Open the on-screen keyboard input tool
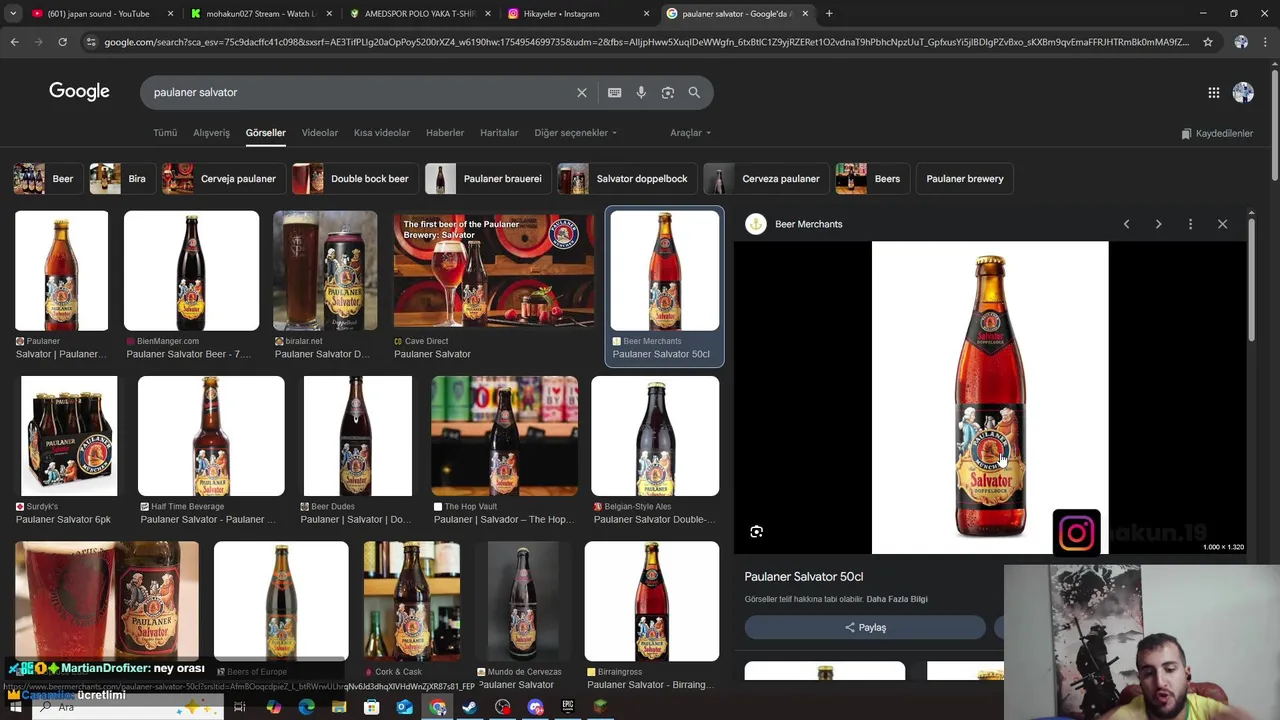 [615, 92]
